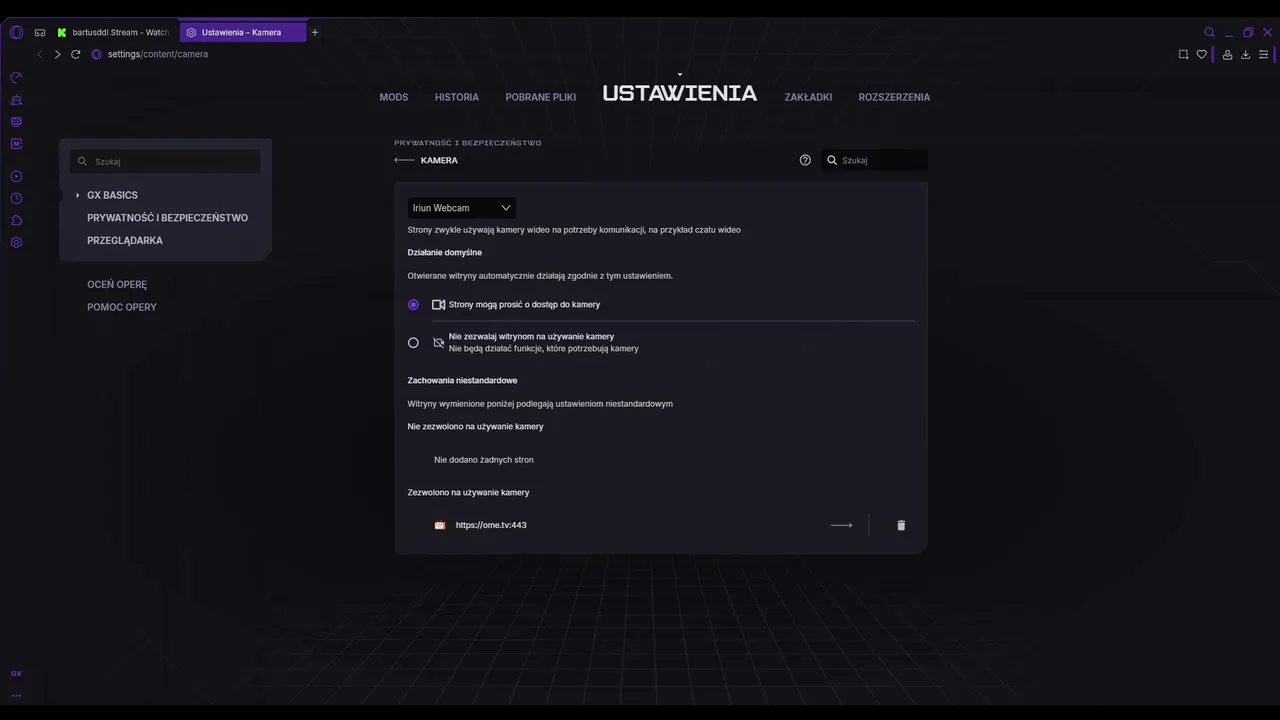Open the MODS section

click(394, 97)
